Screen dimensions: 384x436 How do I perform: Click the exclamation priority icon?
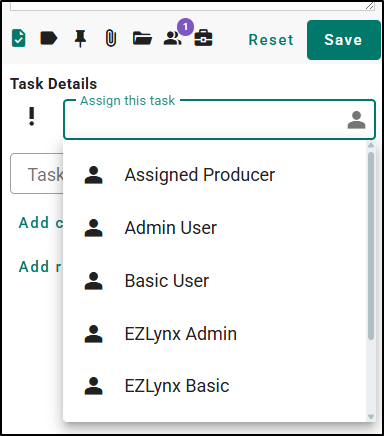(32, 116)
